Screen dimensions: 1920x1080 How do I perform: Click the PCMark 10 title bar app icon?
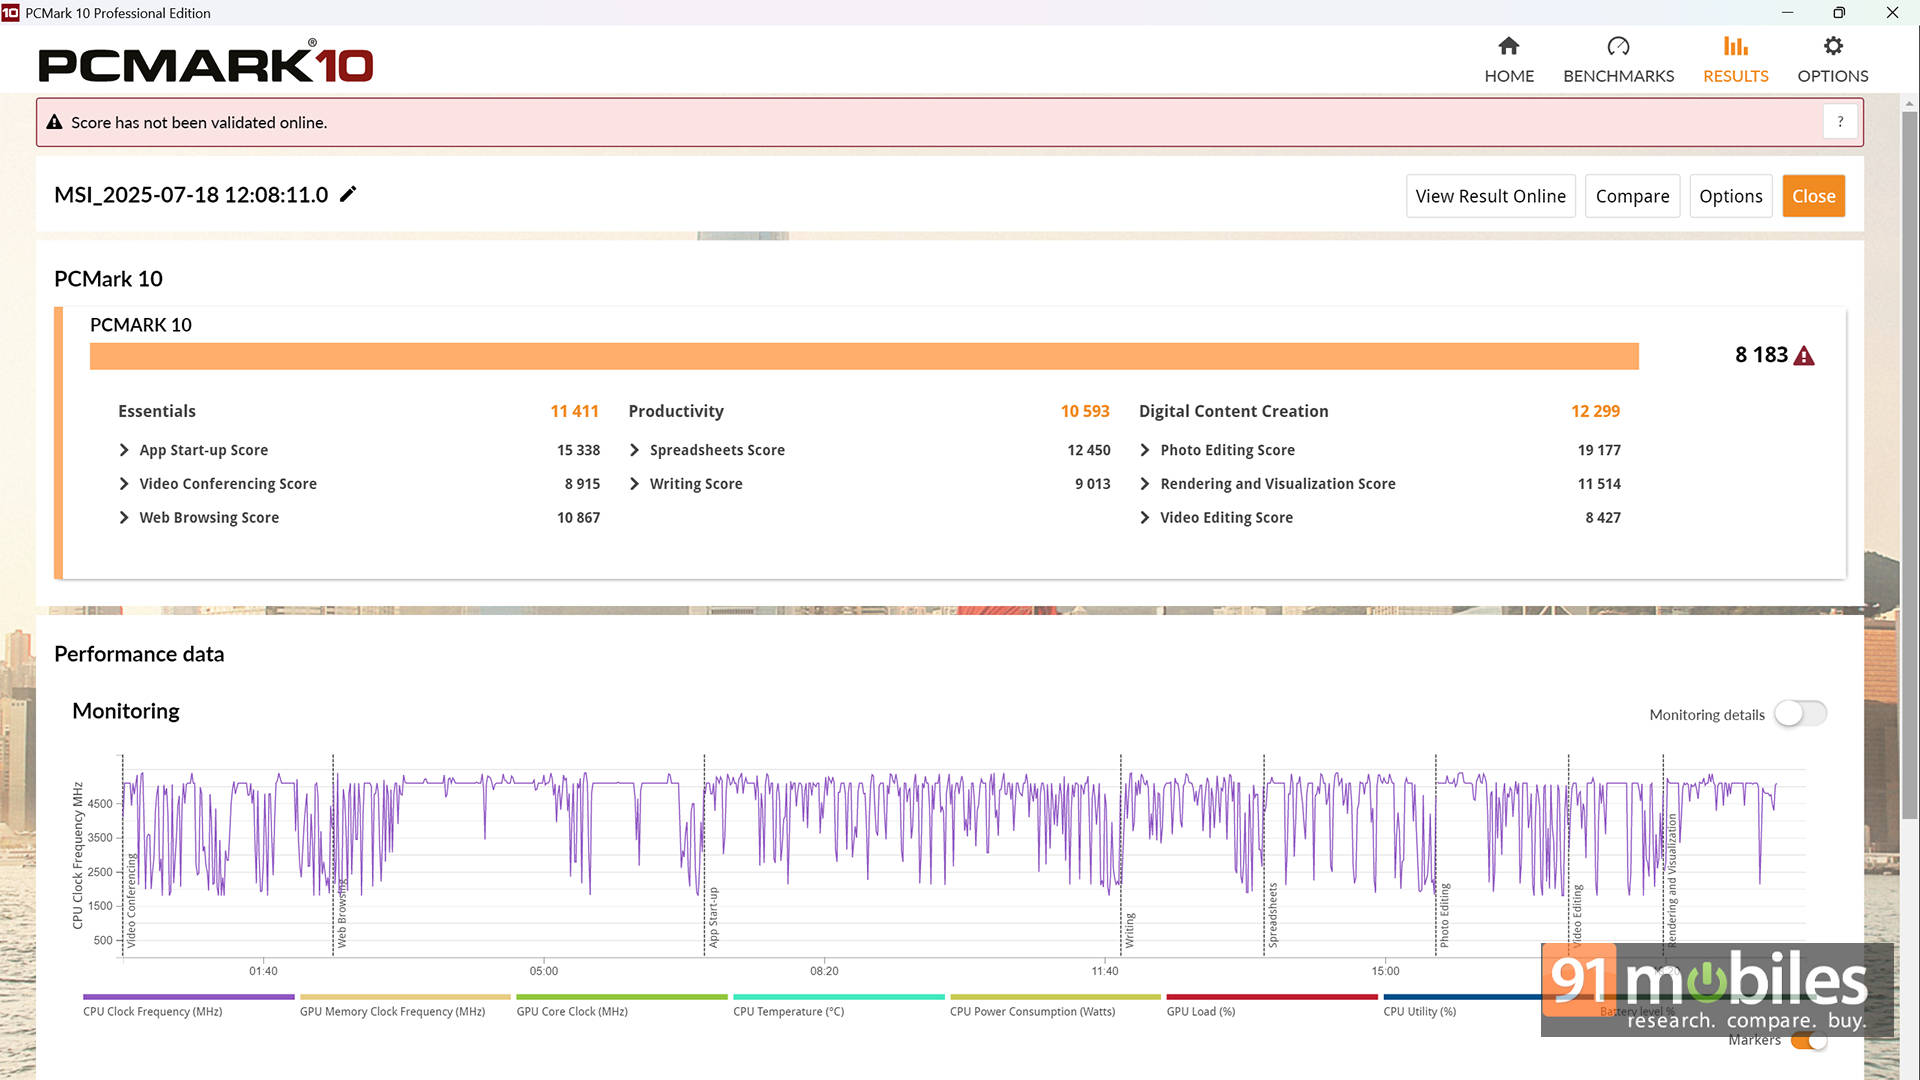point(10,13)
